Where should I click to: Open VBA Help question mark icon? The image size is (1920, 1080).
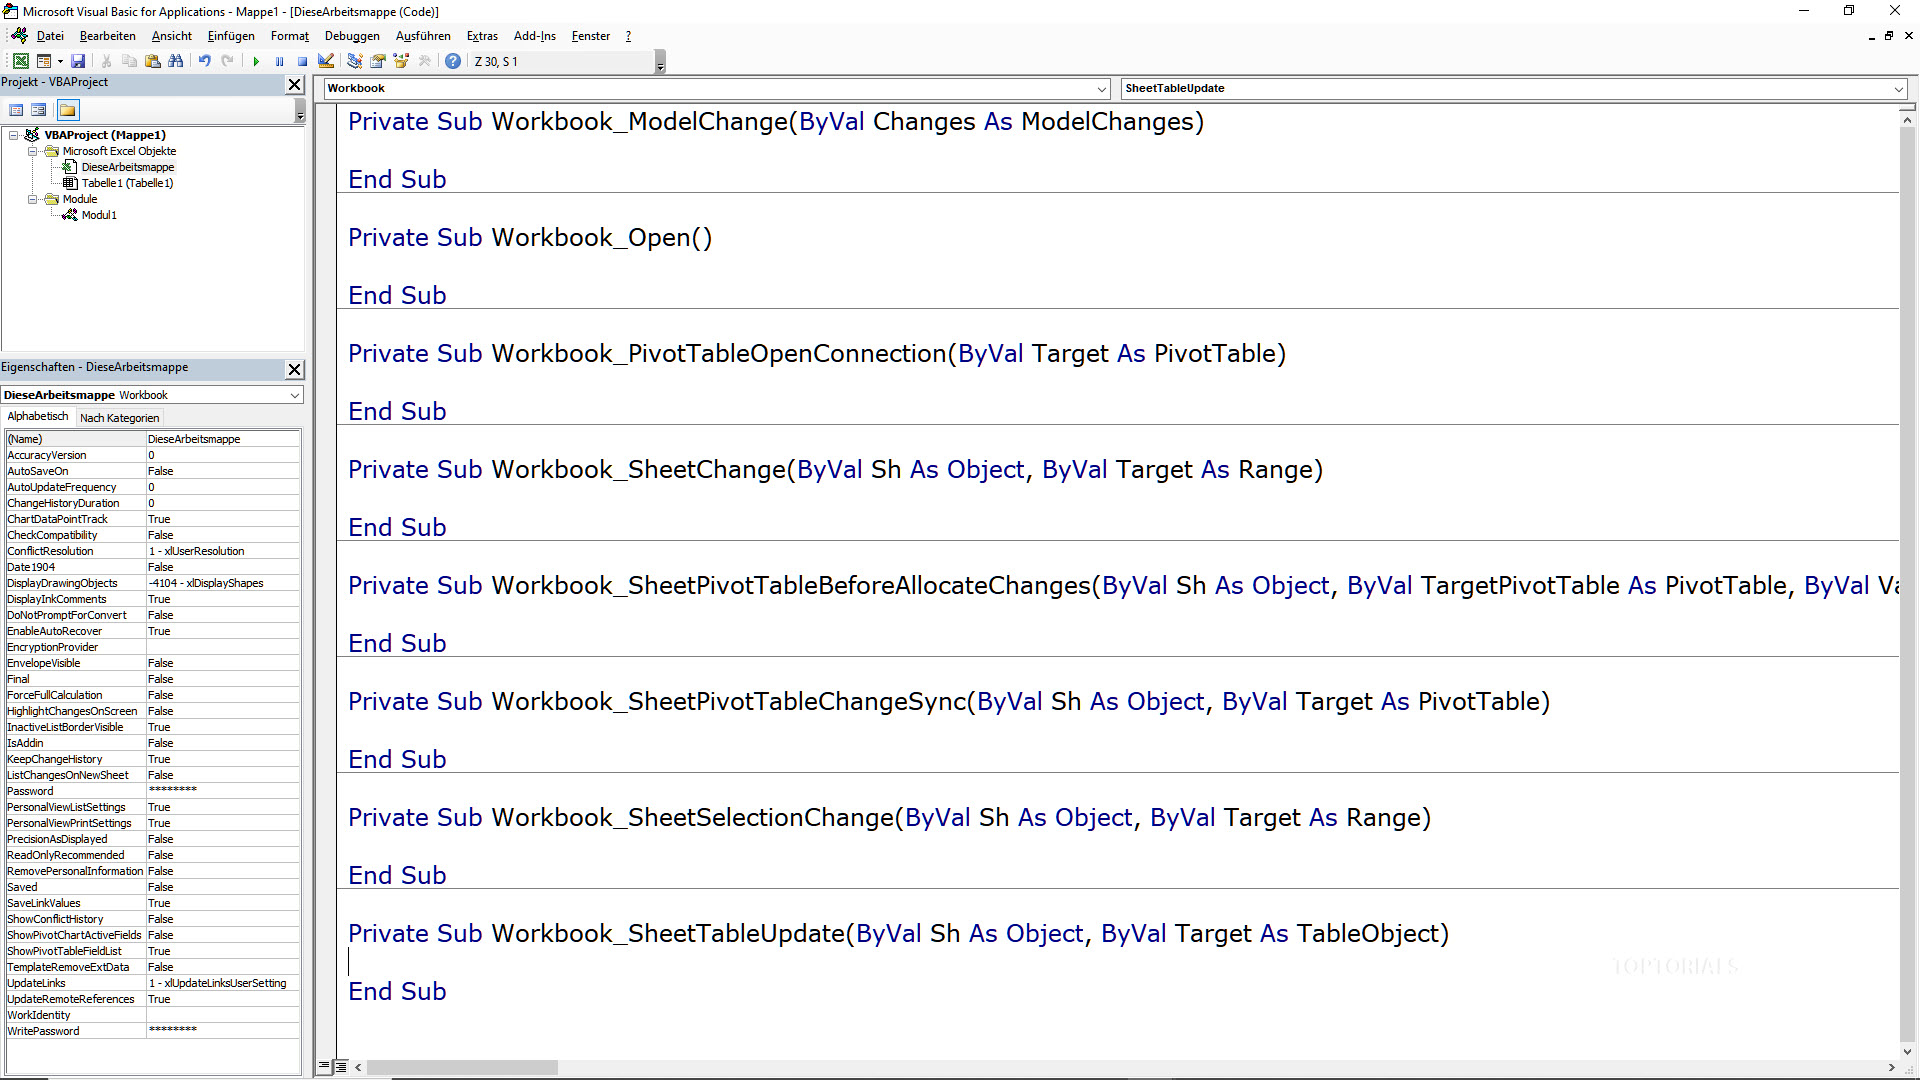click(x=453, y=61)
